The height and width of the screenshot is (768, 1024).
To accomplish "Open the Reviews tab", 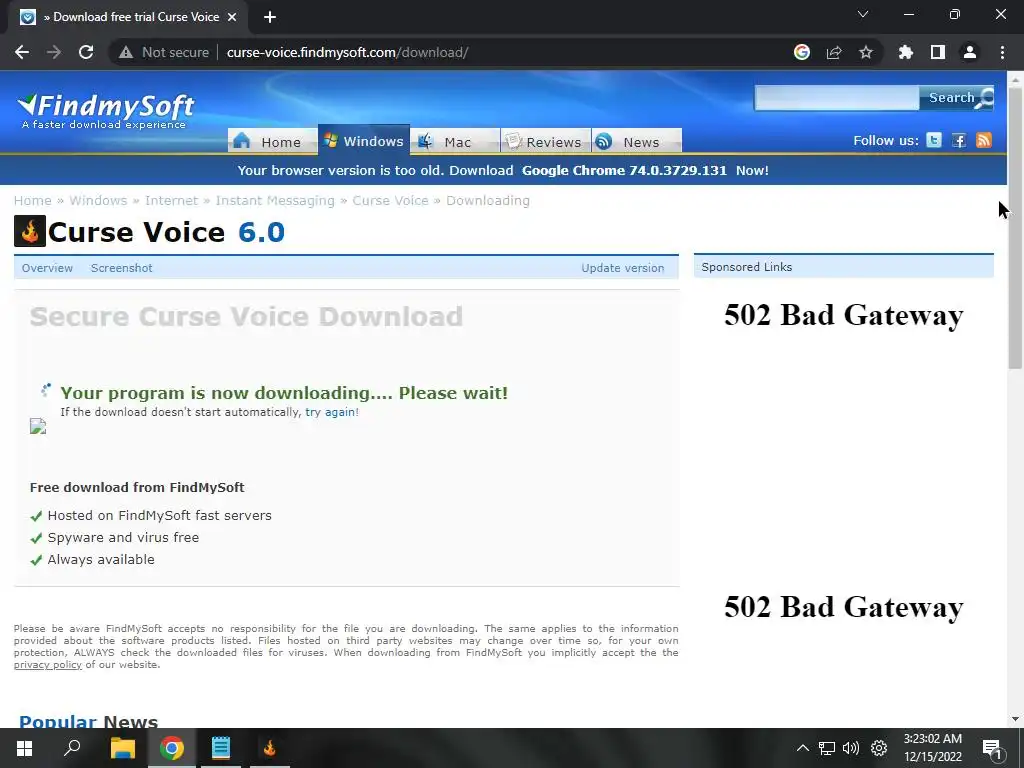I will click(546, 141).
